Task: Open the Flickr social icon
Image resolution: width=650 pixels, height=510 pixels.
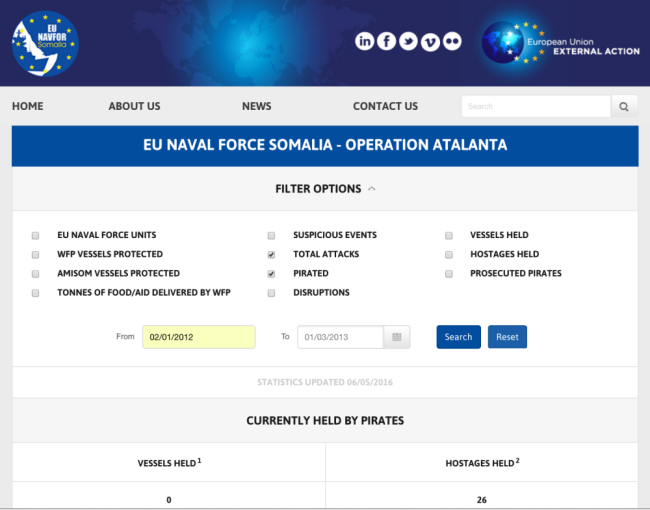Action: coord(452,41)
